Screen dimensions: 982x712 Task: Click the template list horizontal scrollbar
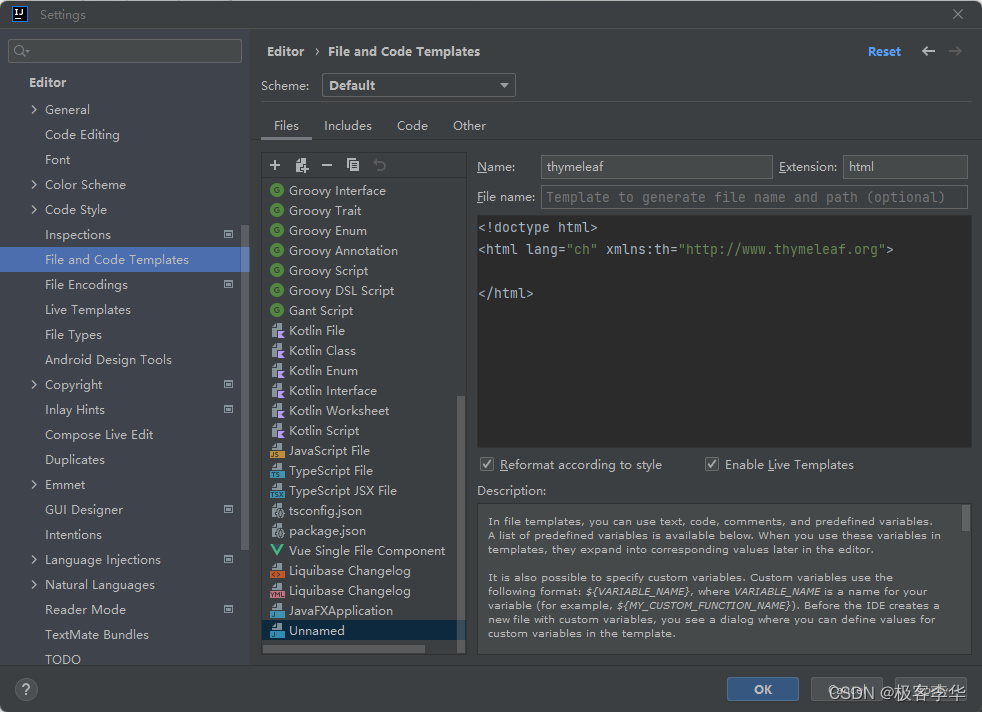tap(344, 649)
